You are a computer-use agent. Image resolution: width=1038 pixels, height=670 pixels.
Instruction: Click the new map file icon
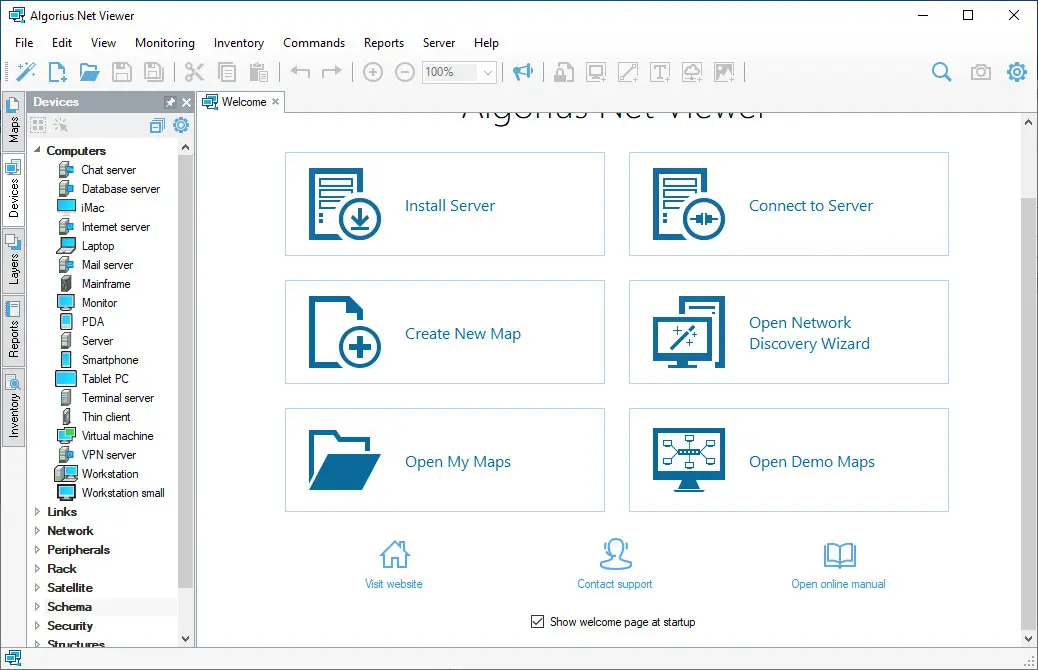point(58,72)
